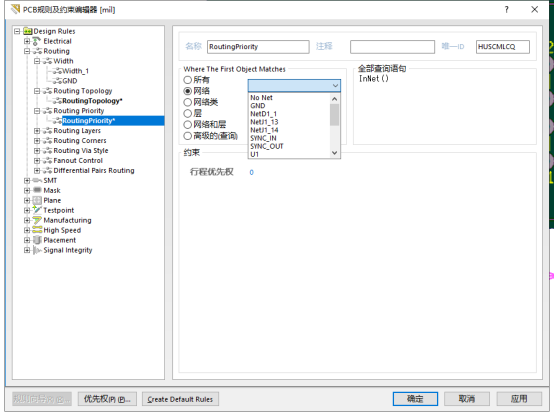Open the 优先权 priorities button

click(107, 399)
